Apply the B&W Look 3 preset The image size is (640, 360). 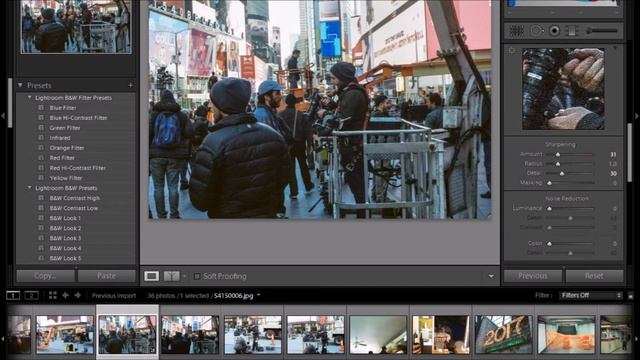click(65, 238)
